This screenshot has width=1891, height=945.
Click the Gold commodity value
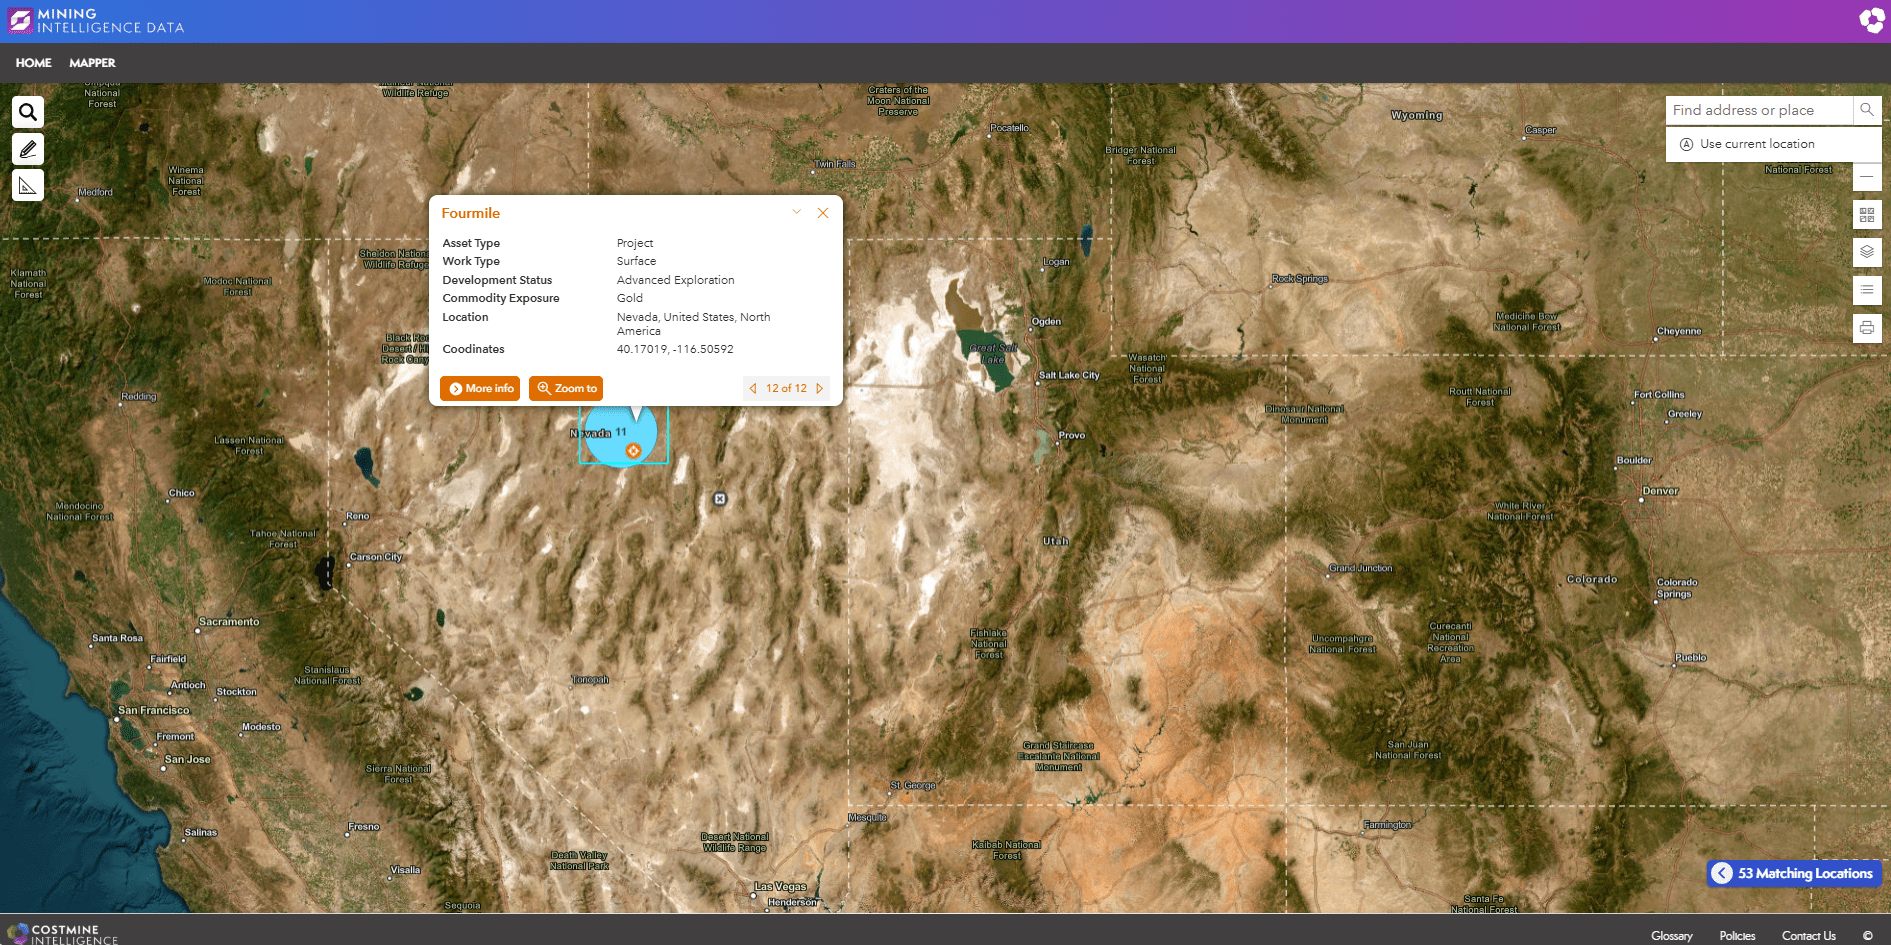[629, 298]
